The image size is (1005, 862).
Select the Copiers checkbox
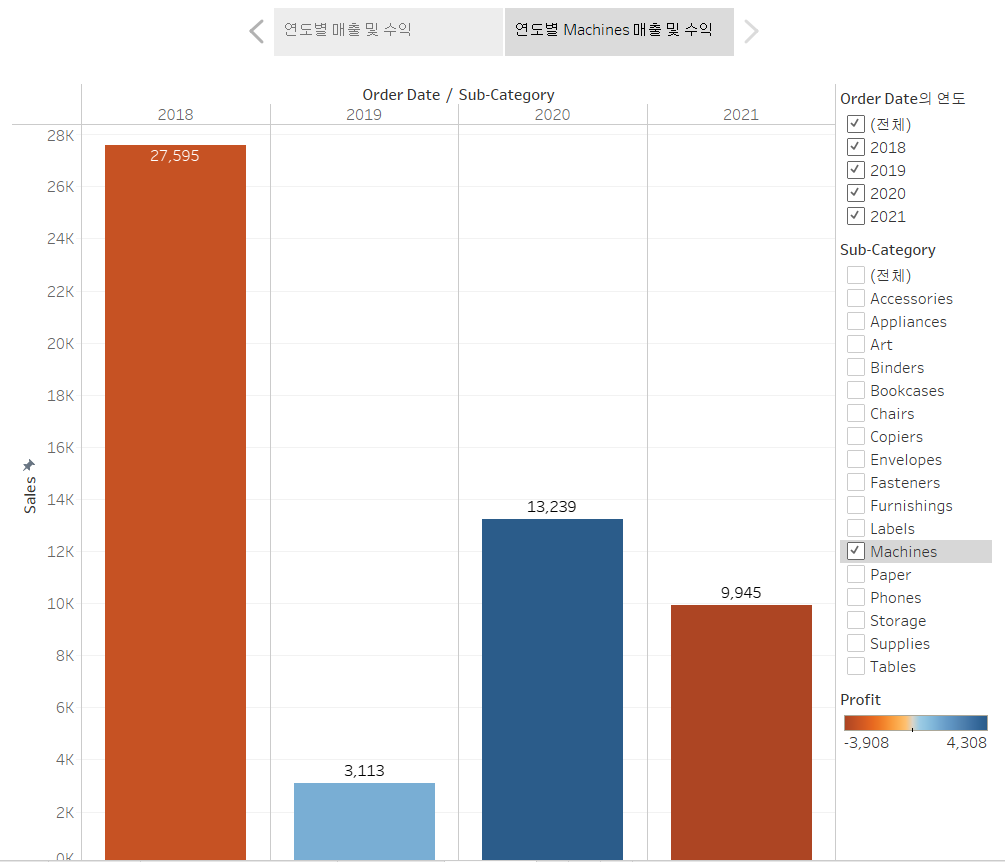click(856, 436)
